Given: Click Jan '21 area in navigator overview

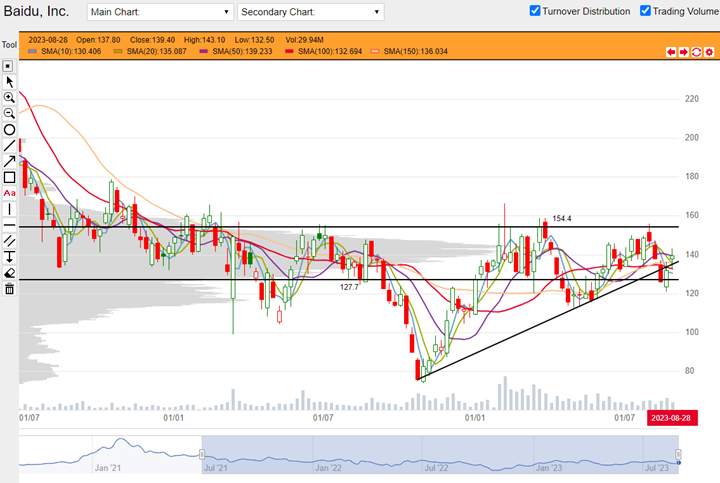Looking at the screenshot, I should click(x=107, y=468).
